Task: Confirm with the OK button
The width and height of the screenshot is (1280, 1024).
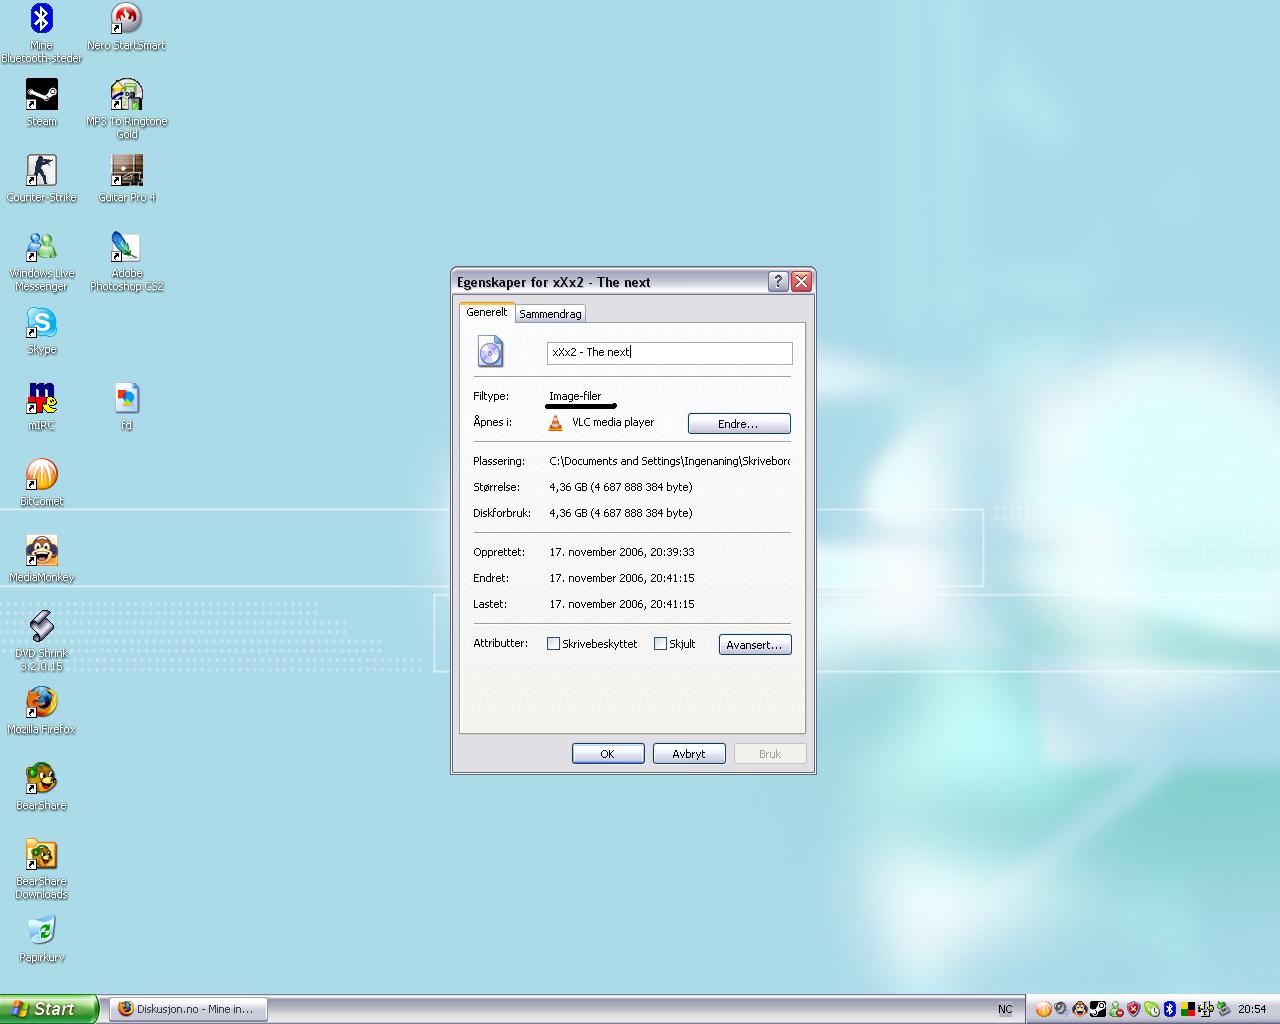Action: pos(607,754)
